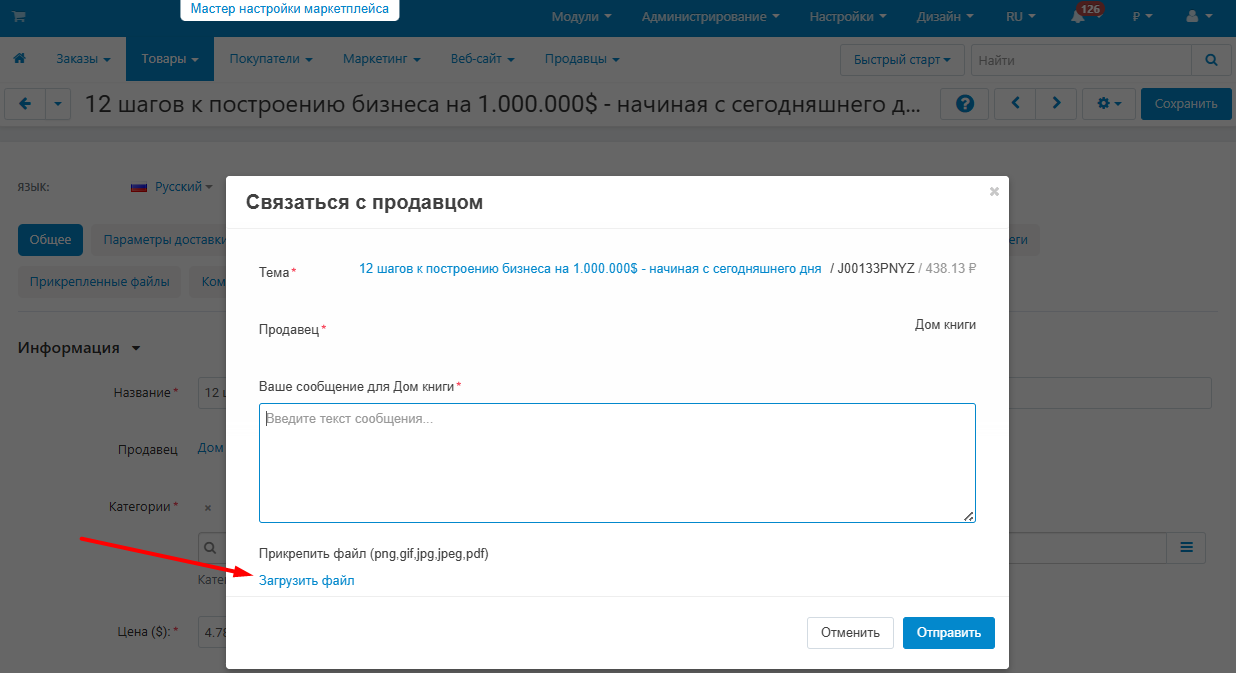Open the Покупатели menu
Viewport: 1236px width, 673px height.
point(271,59)
